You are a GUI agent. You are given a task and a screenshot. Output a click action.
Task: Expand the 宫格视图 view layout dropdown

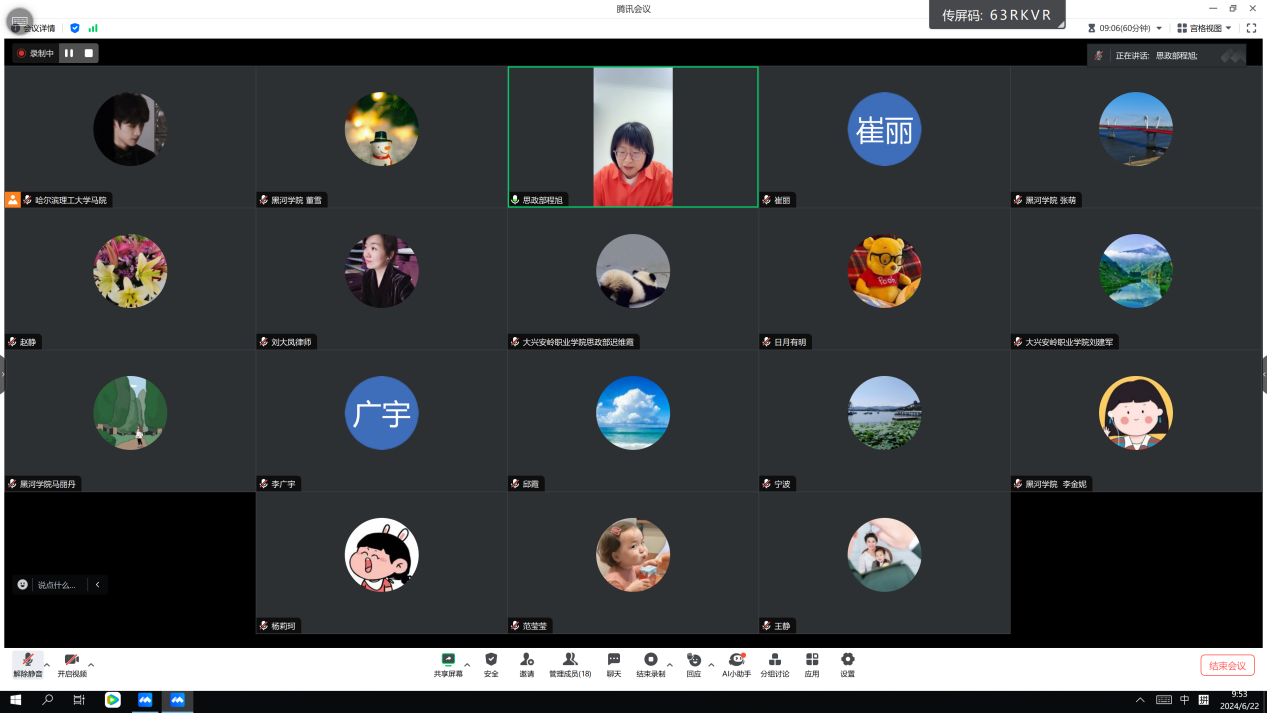[x=1204, y=28]
